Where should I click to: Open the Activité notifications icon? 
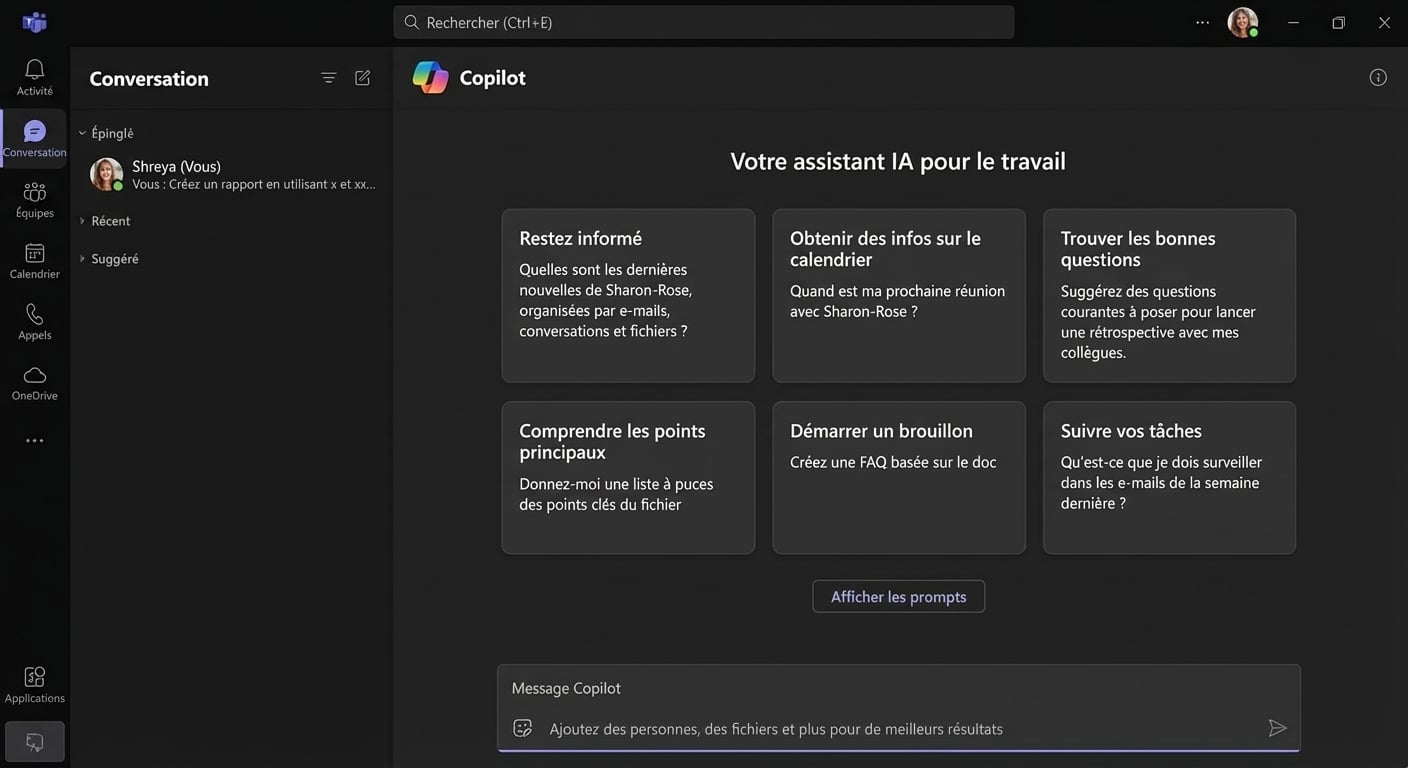(34, 70)
